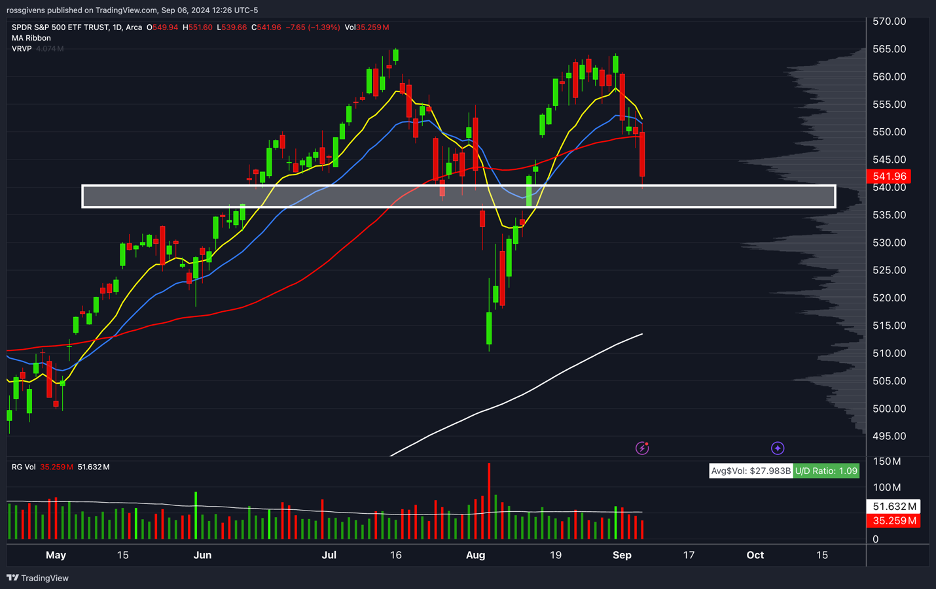The width and height of the screenshot is (936, 590).
Task: Click the 17 date label after Sep
Action: (689, 555)
